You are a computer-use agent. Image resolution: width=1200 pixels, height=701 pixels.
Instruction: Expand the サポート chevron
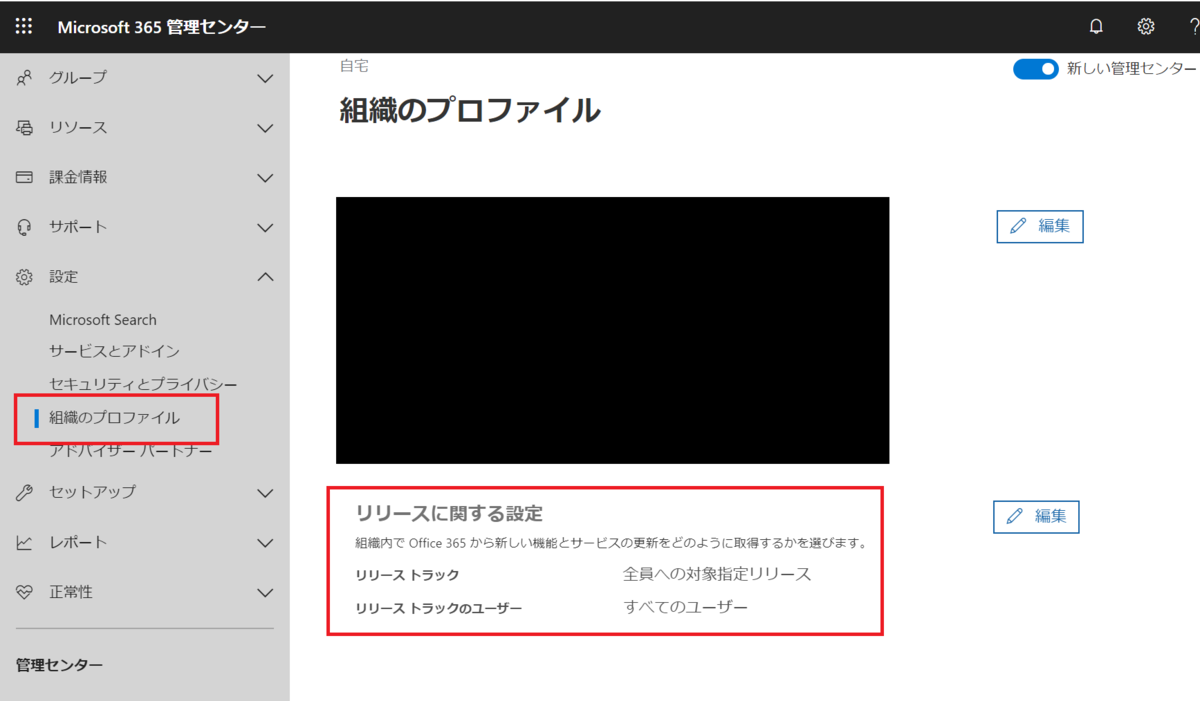click(x=265, y=228)
